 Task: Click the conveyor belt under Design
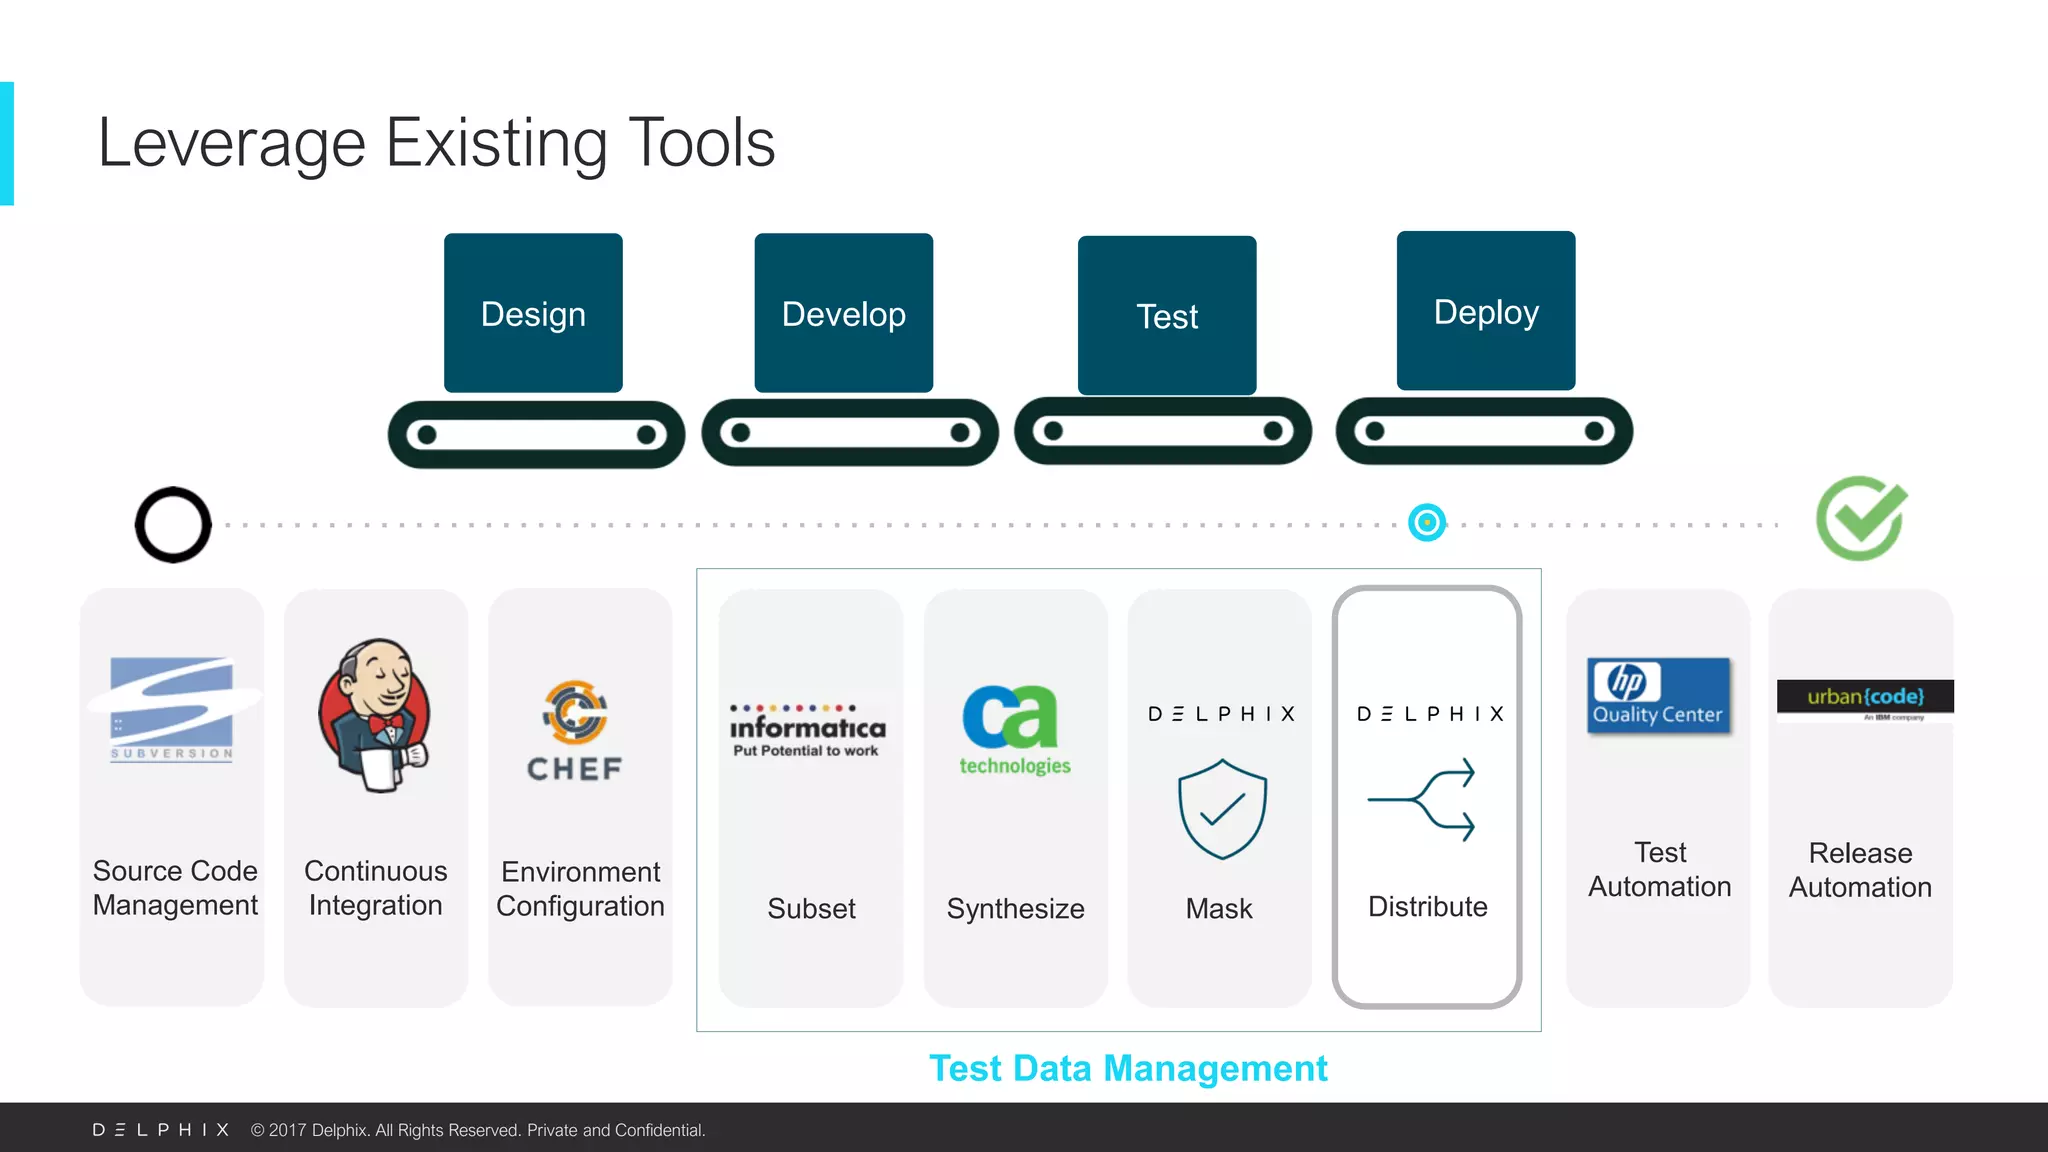[536, 434]
